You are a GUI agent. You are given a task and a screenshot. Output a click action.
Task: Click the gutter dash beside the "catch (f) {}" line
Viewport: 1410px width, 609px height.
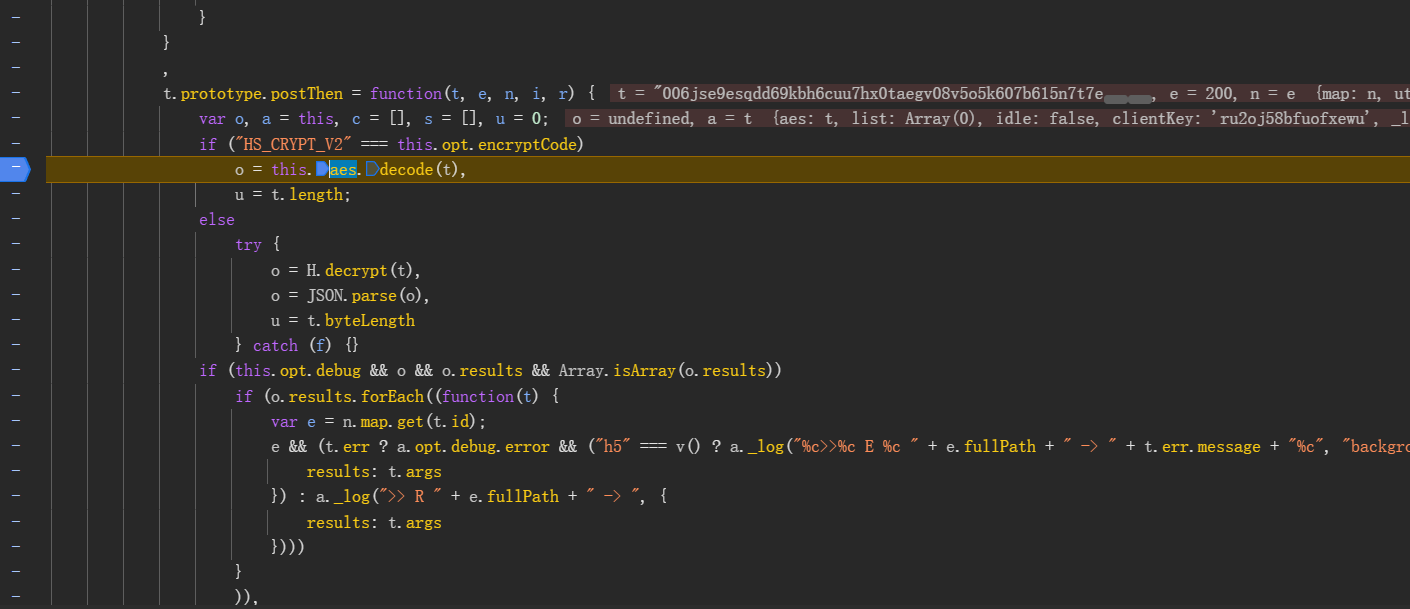16,346
